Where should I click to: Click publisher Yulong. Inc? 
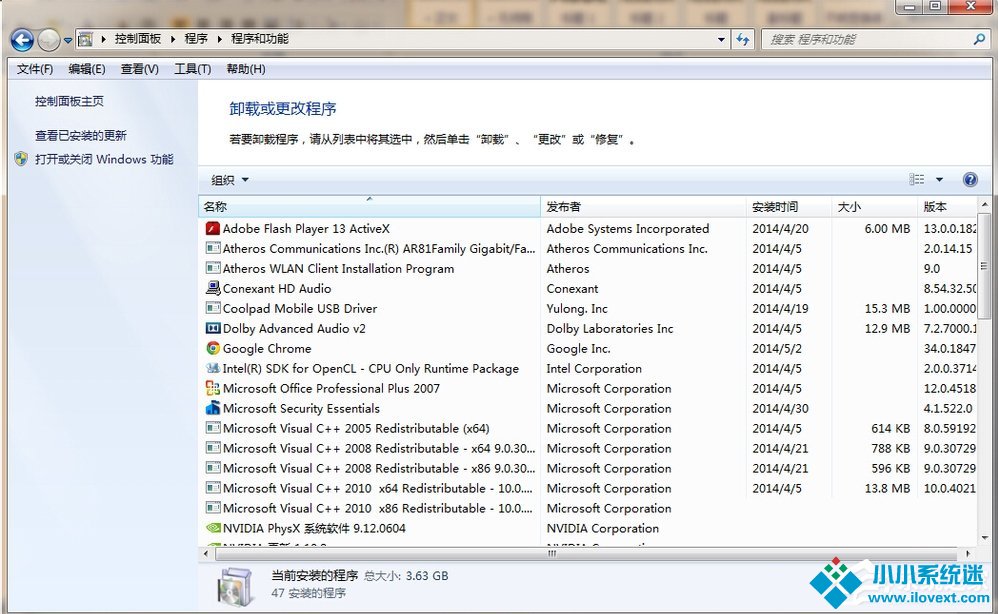pos(577,309)
